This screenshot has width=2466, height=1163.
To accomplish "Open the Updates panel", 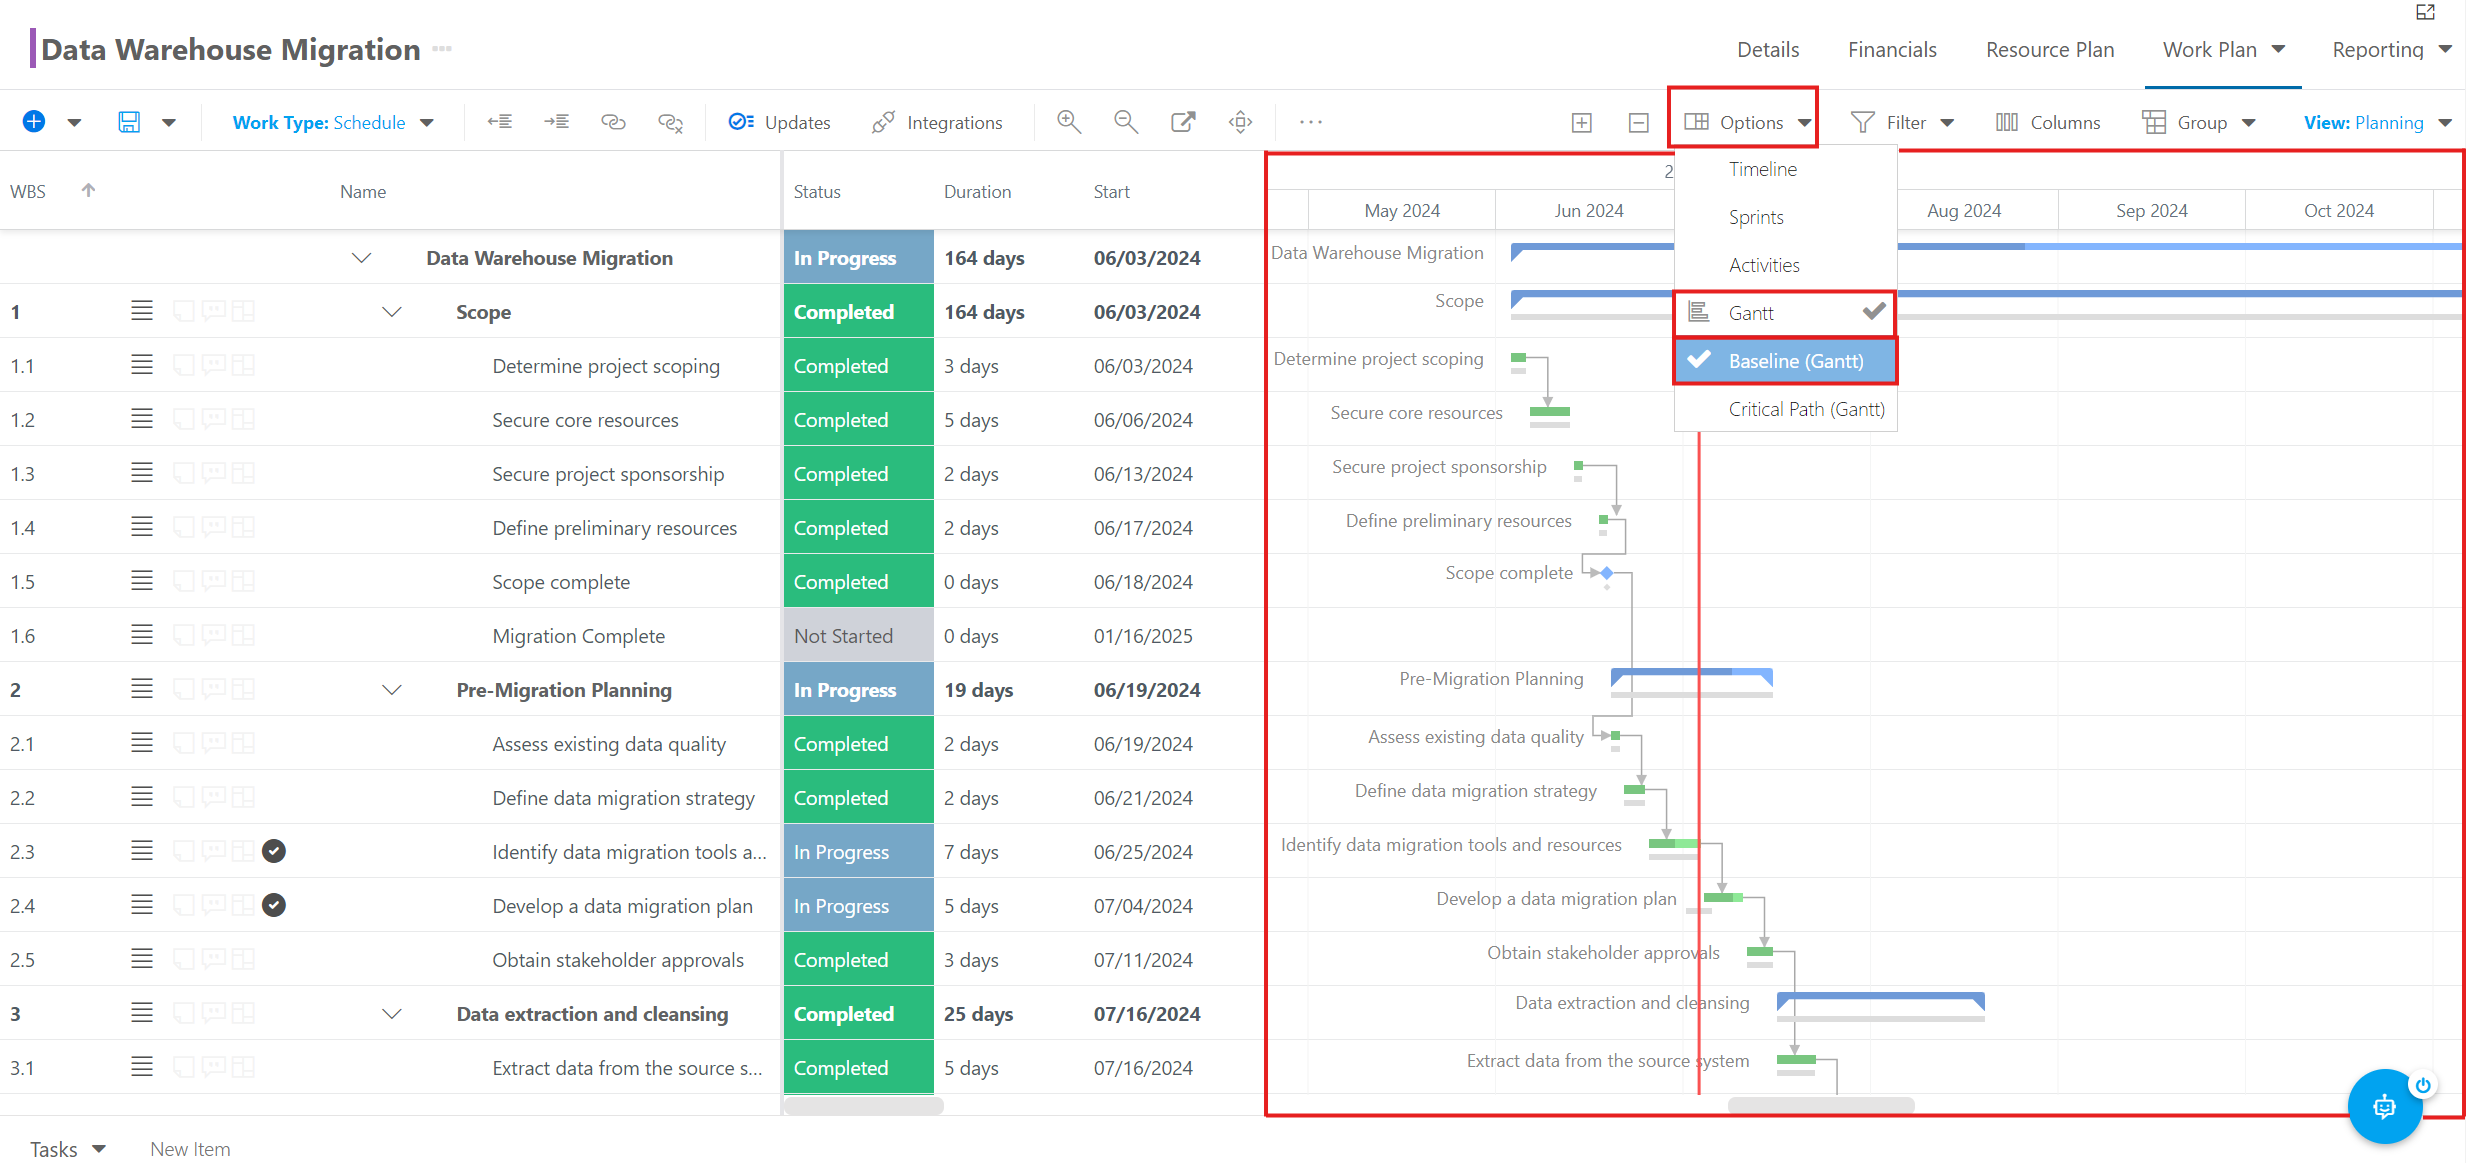I will (779, 122).
